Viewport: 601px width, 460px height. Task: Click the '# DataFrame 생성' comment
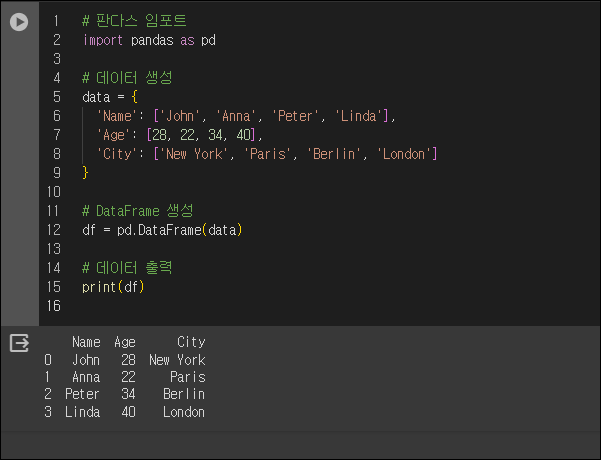pyautogui.click(x=138, y=211)
